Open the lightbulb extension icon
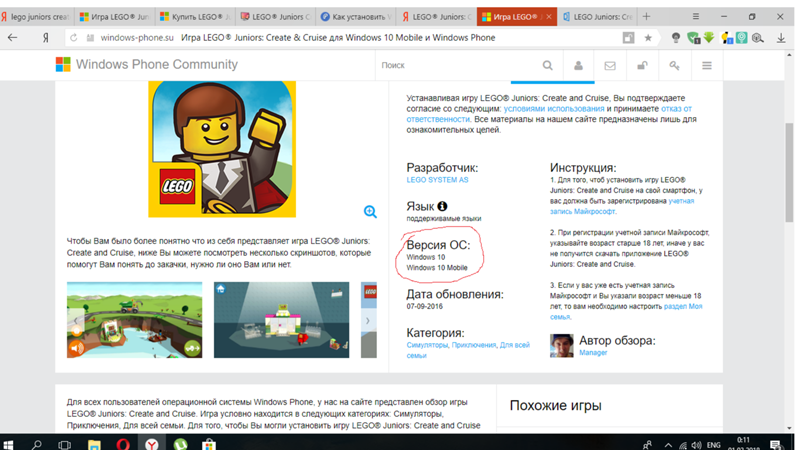Image resolution: width=800 pixels, height=450 pixels. [676, 38]
